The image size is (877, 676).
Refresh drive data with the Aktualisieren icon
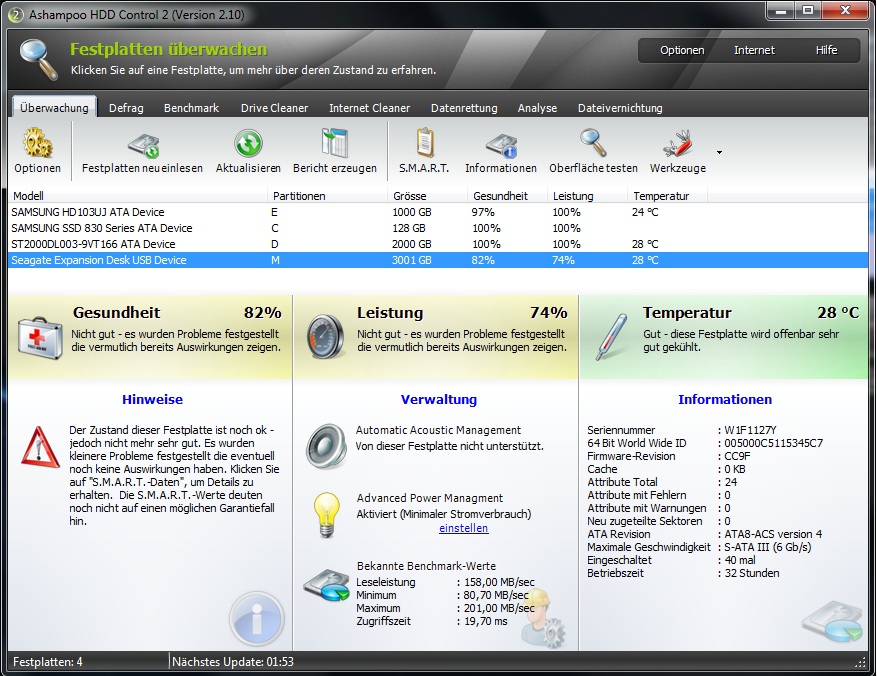(248, 143)
